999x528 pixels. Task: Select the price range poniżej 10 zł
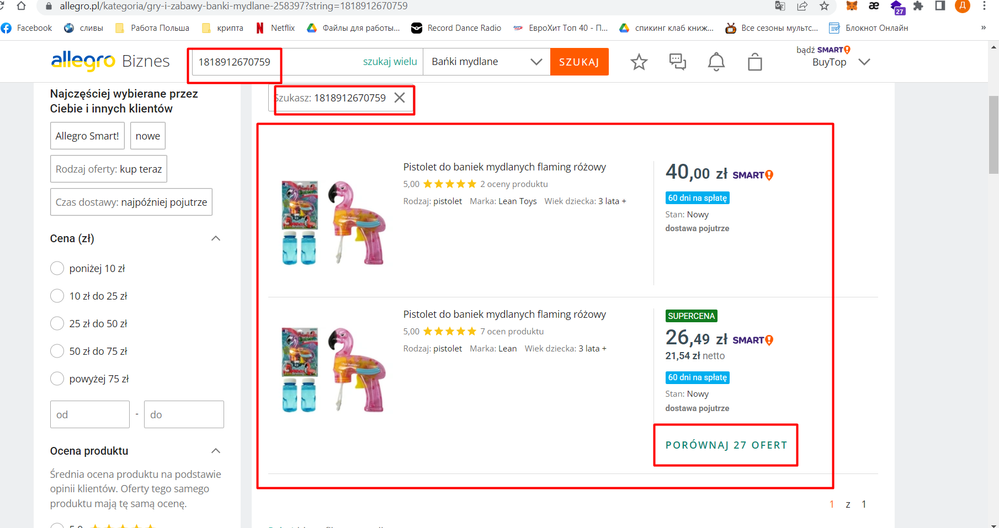pyautogui.click(x=57, y=268)
